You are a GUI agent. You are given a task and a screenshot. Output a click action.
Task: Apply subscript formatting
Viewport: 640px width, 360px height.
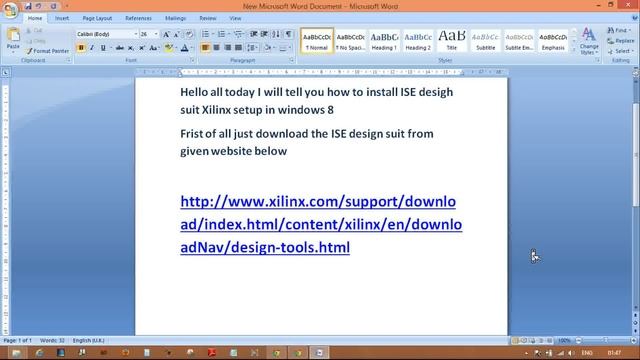[x=131, y=48]
